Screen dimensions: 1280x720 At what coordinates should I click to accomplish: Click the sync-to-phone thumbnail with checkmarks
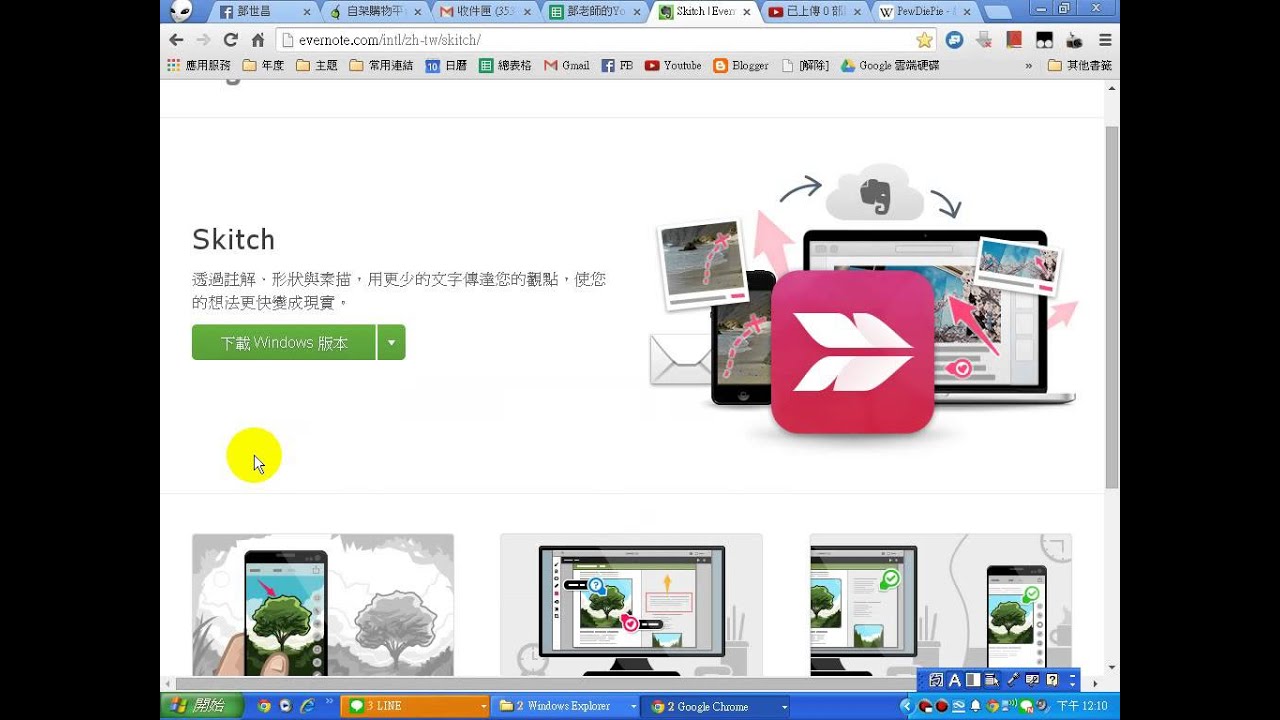point(940,605)
